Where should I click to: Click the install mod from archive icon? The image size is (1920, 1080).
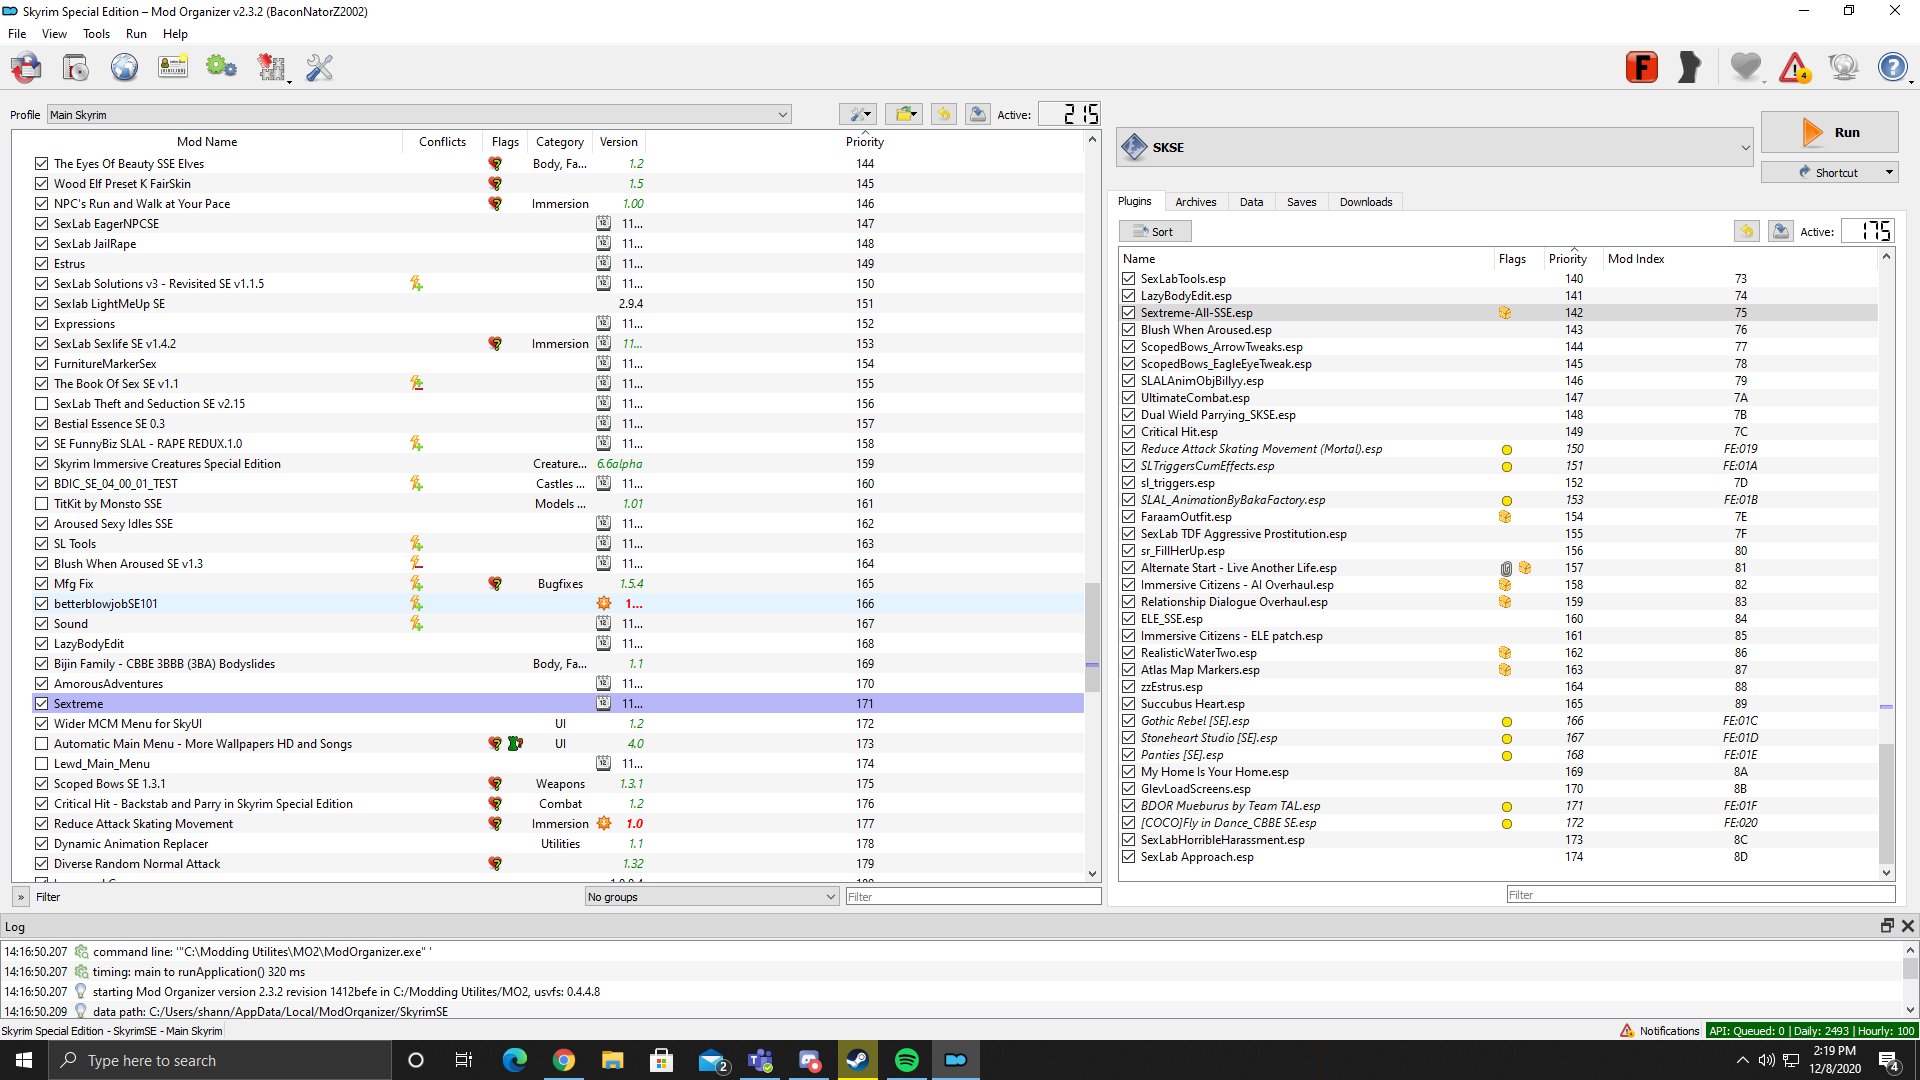(x=75, y=68)
